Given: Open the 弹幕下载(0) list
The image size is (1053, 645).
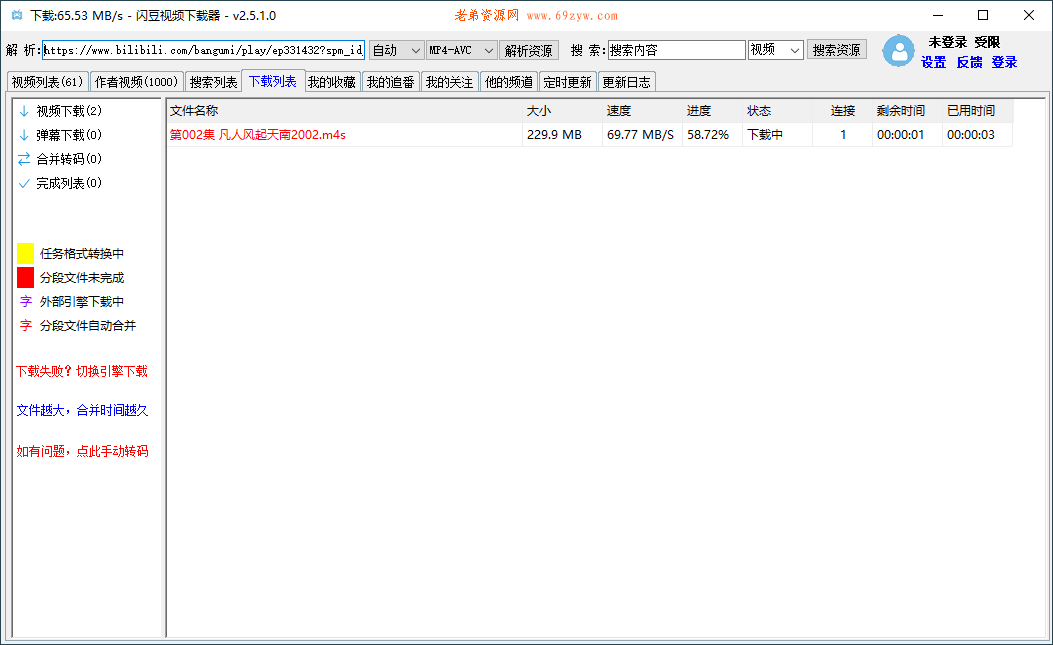Looking at the screenshot, I should pyautogui.click(x=69, y=135).
